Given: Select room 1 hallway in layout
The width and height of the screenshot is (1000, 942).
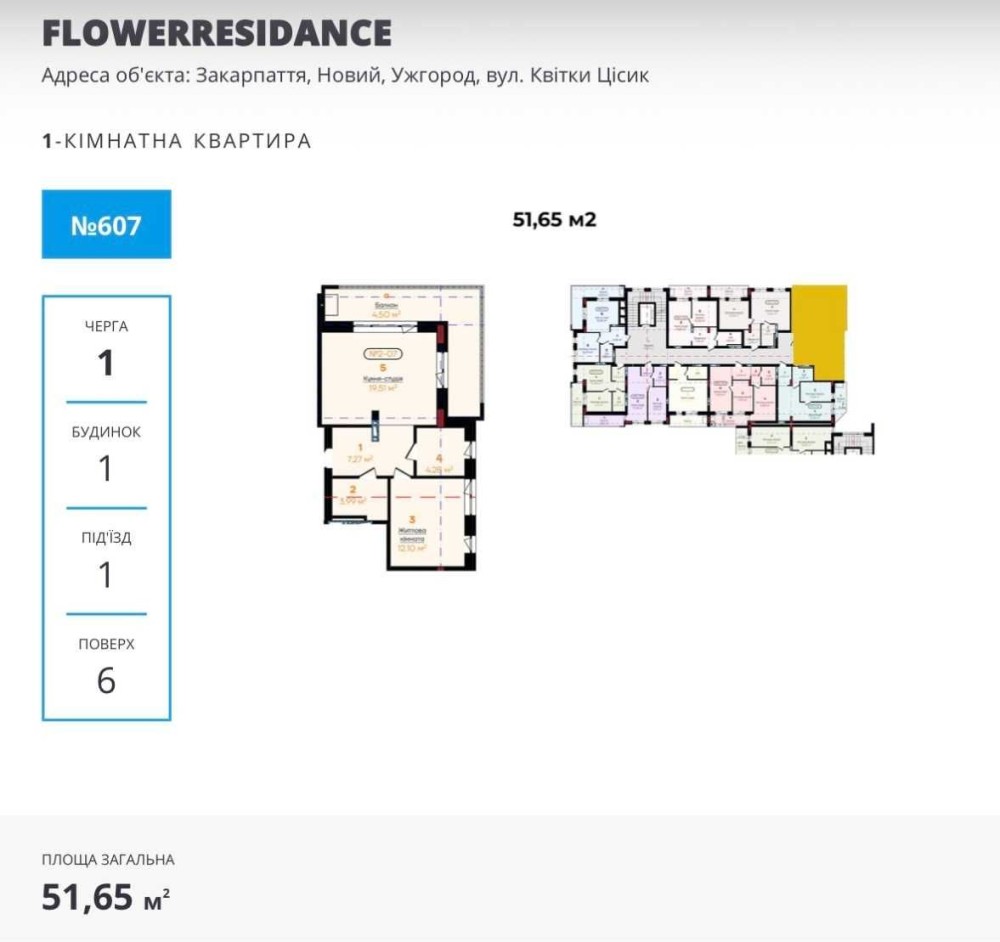Looking at the screenshot, I should tap(364, 450).
